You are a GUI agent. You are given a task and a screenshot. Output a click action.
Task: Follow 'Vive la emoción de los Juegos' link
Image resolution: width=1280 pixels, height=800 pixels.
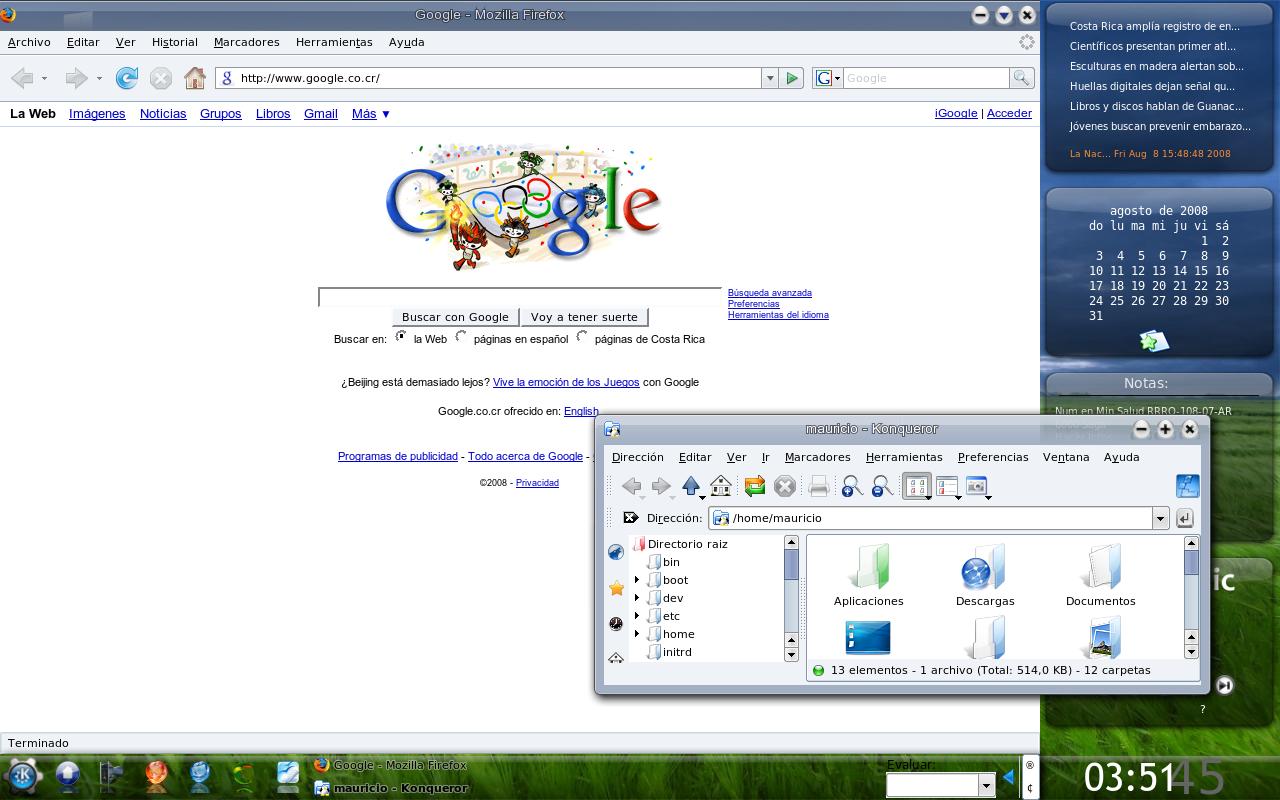tap(566, 382)
